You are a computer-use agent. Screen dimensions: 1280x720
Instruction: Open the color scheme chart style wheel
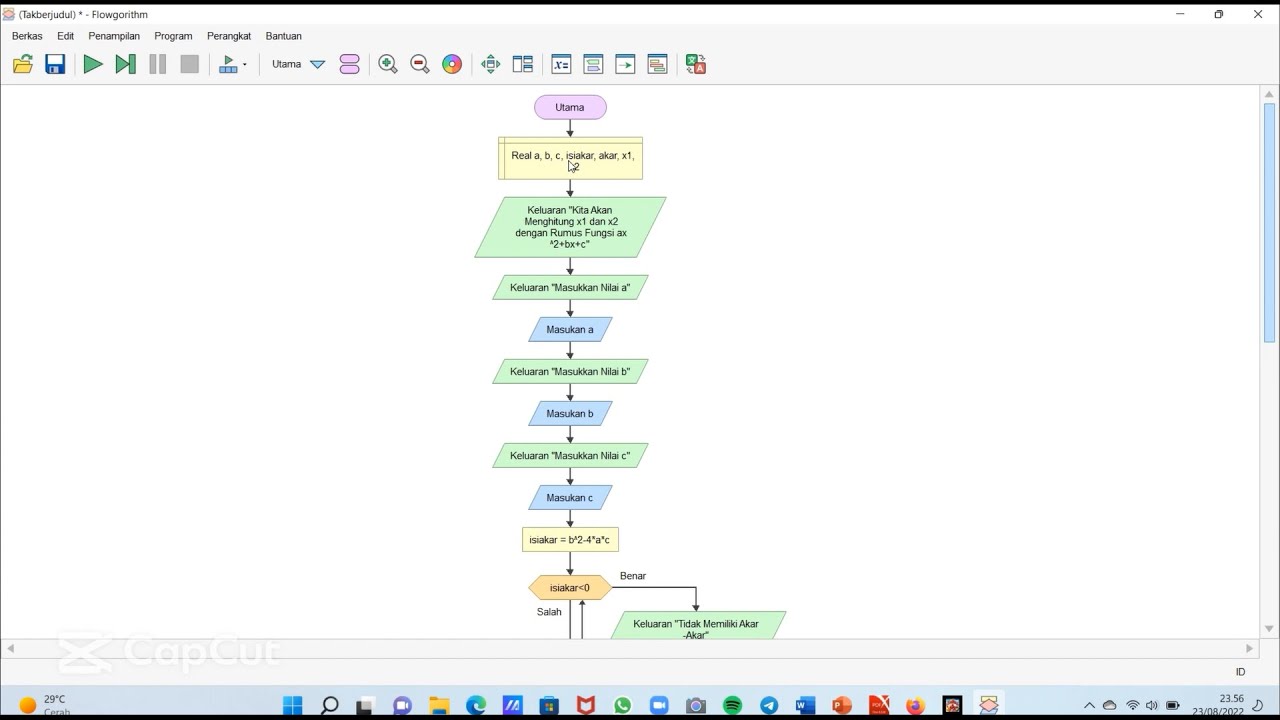point(452,64)
